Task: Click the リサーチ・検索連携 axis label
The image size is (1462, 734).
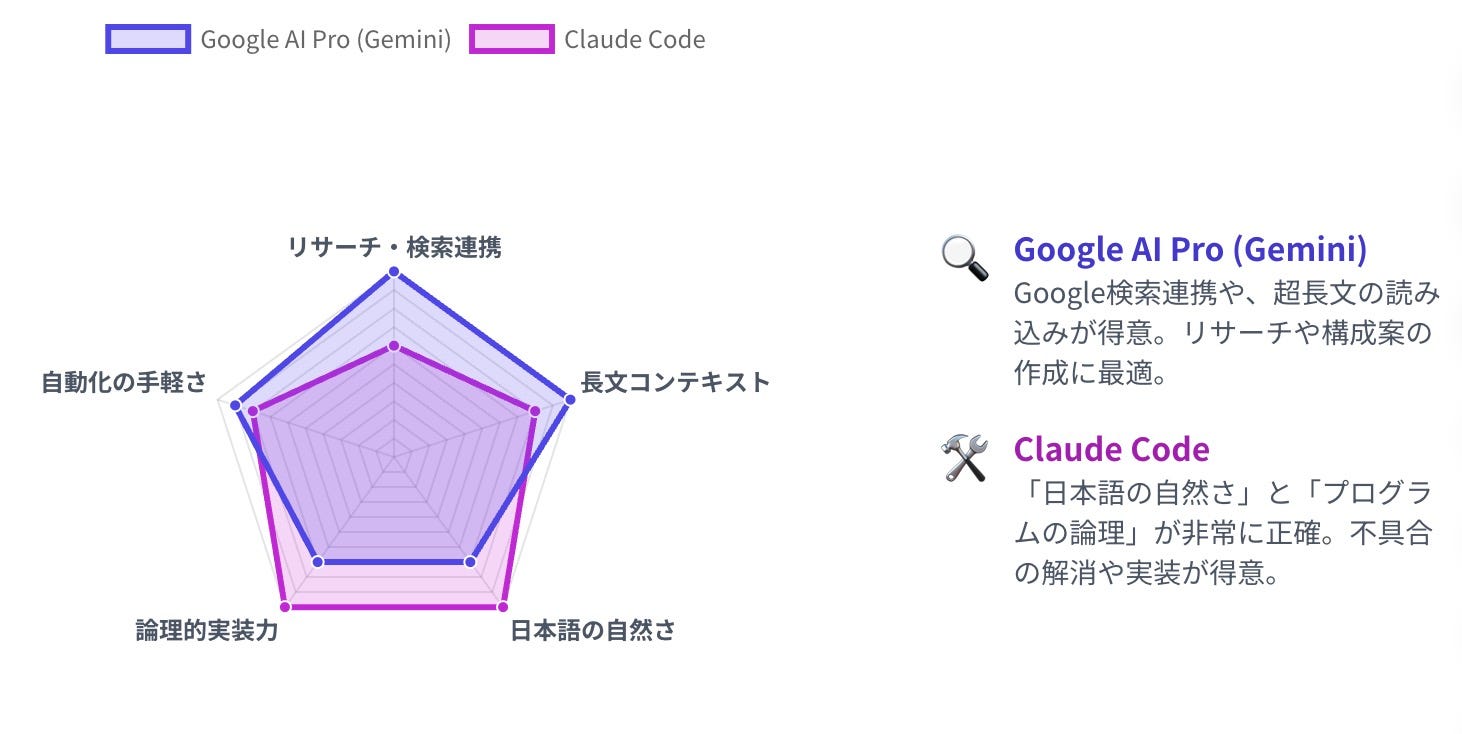Action: click(394, 247)
